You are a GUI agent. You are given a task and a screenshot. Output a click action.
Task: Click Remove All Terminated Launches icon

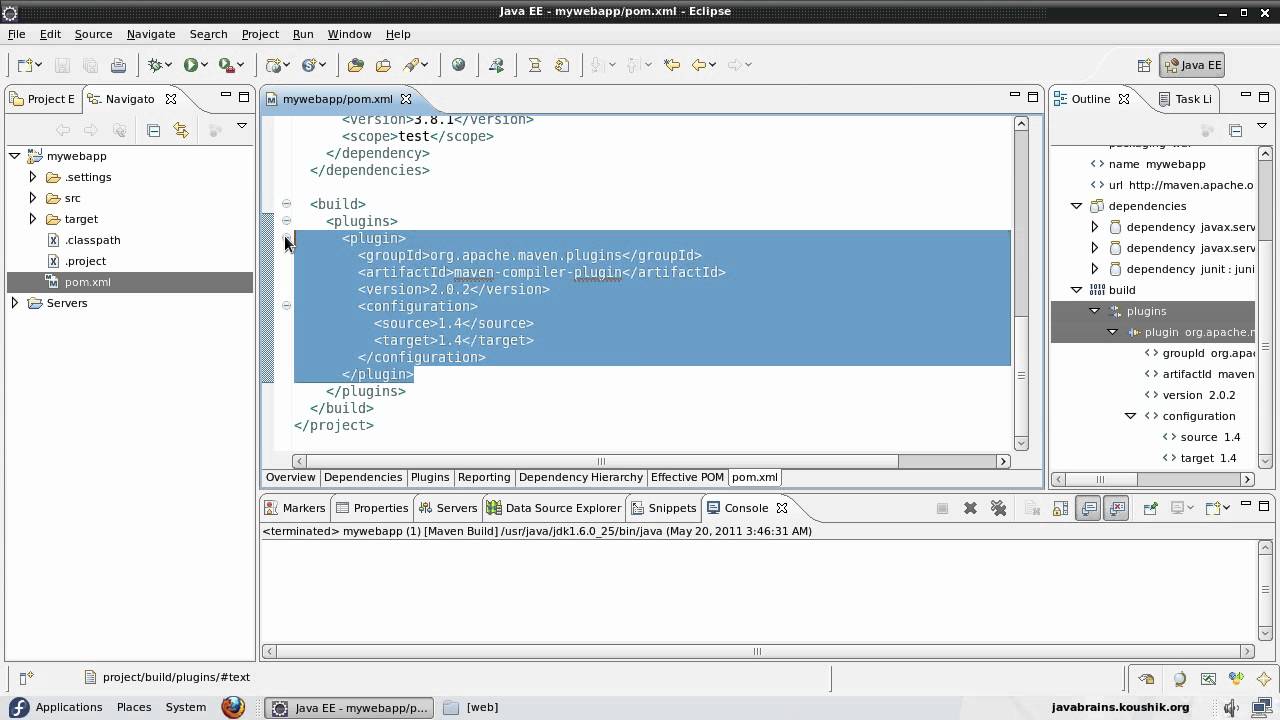pos(998,508)
